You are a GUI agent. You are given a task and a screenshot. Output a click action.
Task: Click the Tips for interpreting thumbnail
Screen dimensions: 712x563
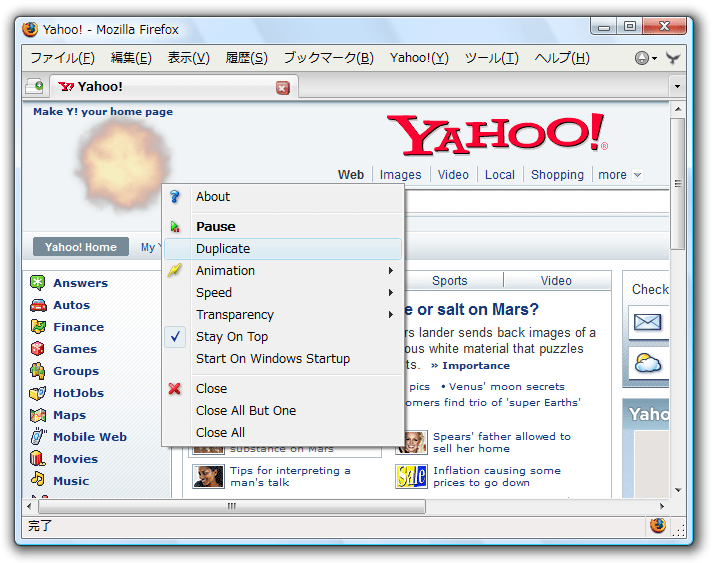click(208, 476)
